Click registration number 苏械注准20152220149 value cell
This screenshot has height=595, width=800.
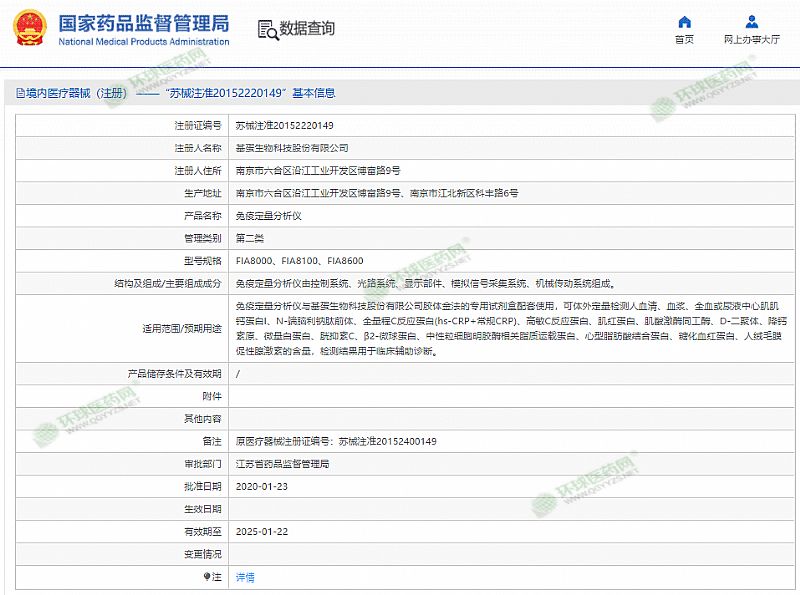(x=284, y=125)
